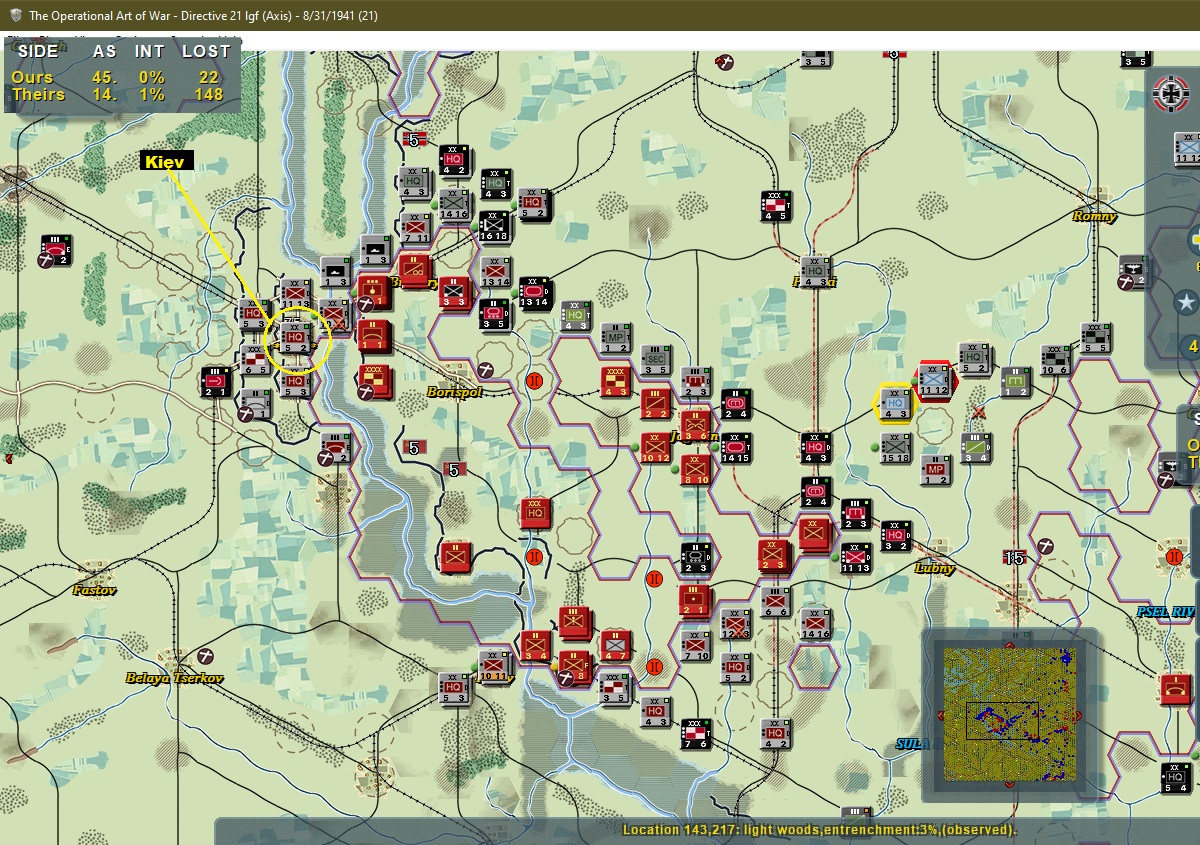Click the minimap overview thumbnail
The width and height of the screenshot is (1200, 845).
pyautogui.click(x=1008, y=714)
